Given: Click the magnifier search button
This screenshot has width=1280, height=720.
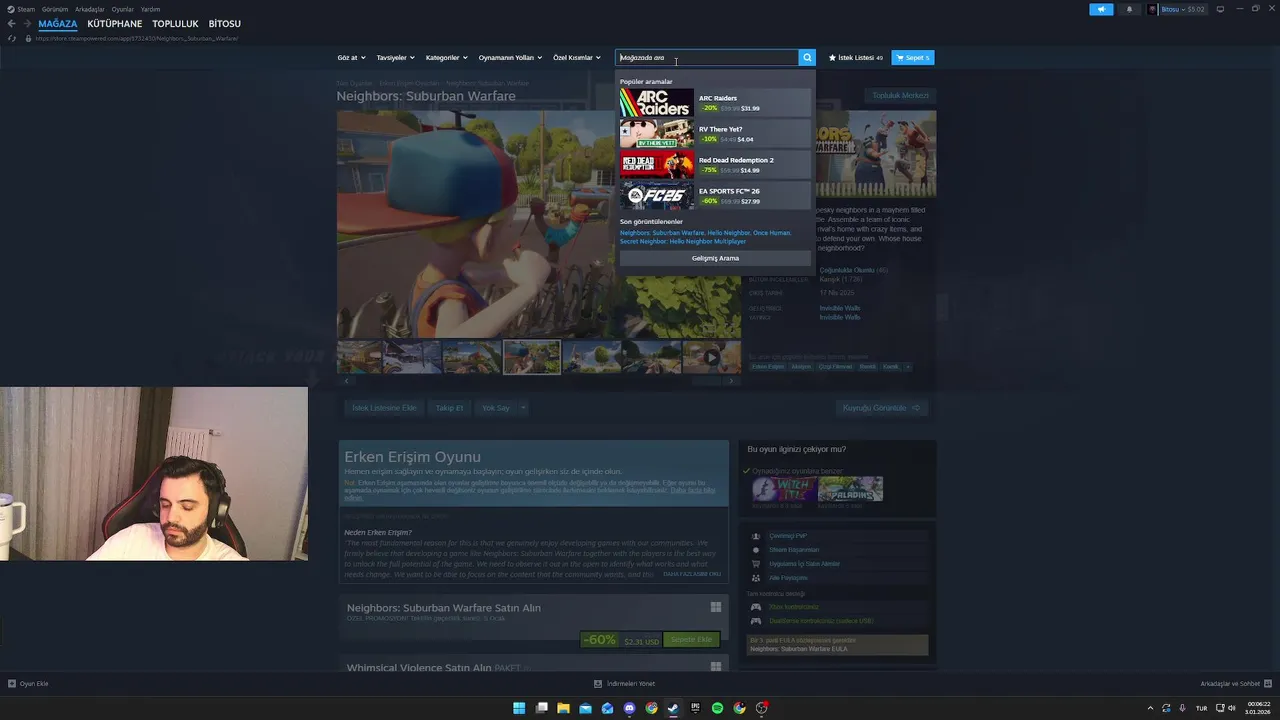Looking at the screenshot, I should (807, 58).
